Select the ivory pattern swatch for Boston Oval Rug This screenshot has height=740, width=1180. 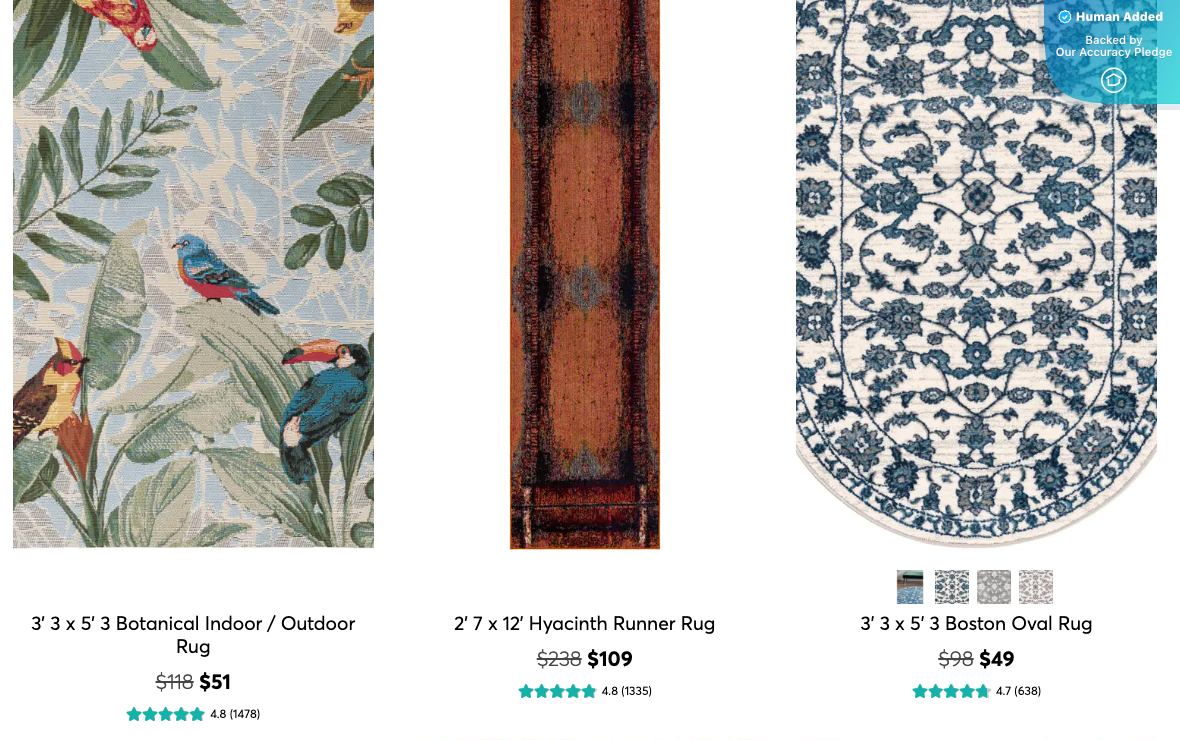(1035, 587)
